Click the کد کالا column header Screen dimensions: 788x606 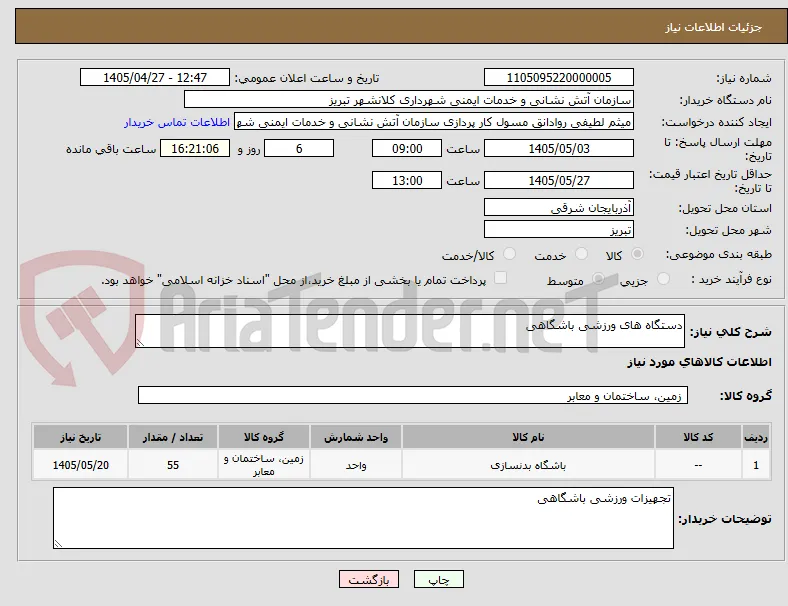click(698, 437)
